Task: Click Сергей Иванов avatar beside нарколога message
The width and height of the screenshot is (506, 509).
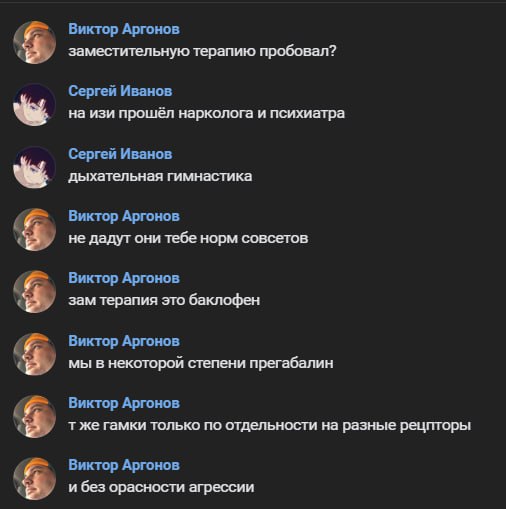Action: point(34,105)
